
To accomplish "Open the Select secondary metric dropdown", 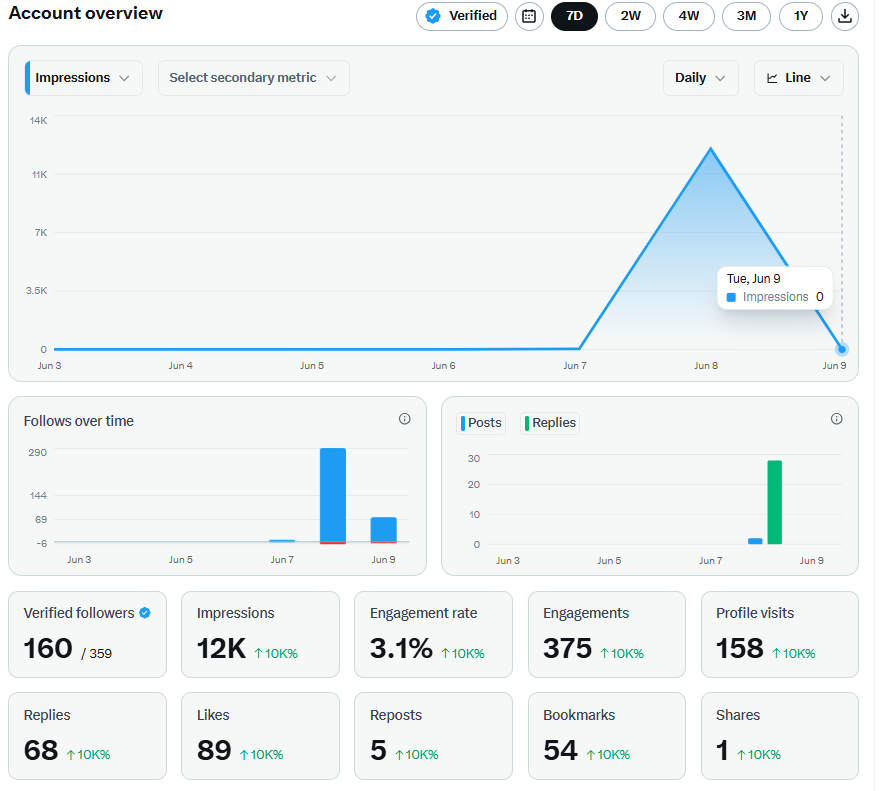I will 254,78.
